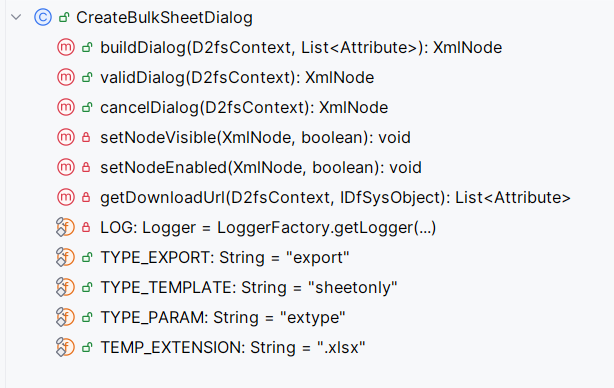Collapse the CreateBulkSheetDialog class node
Image resolution: width=614 pixels, height=388 pixels.
point(16,17)
